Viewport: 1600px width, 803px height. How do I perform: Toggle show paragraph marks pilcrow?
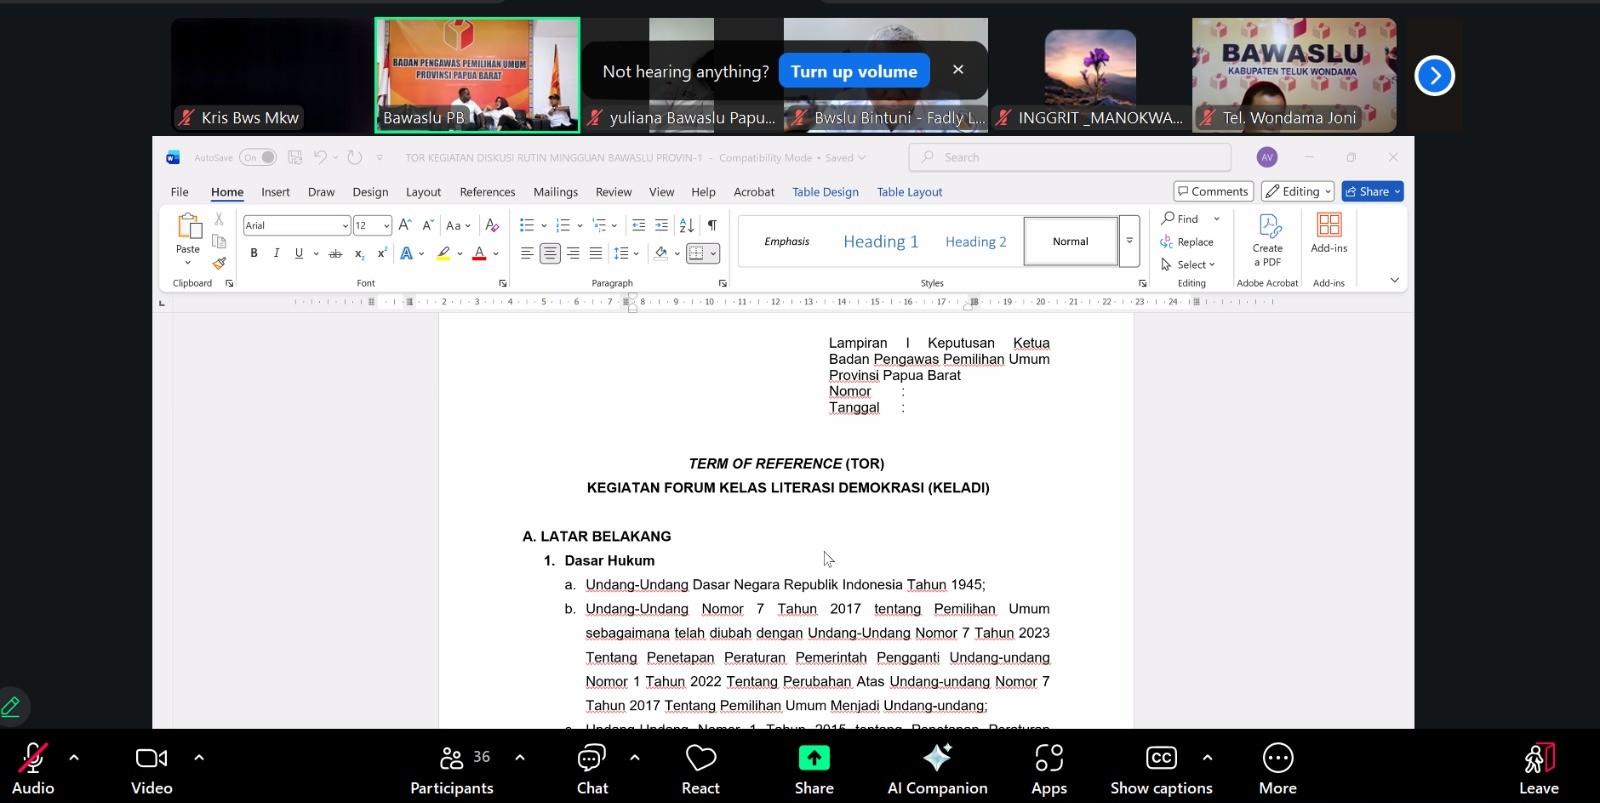point(712,225)
